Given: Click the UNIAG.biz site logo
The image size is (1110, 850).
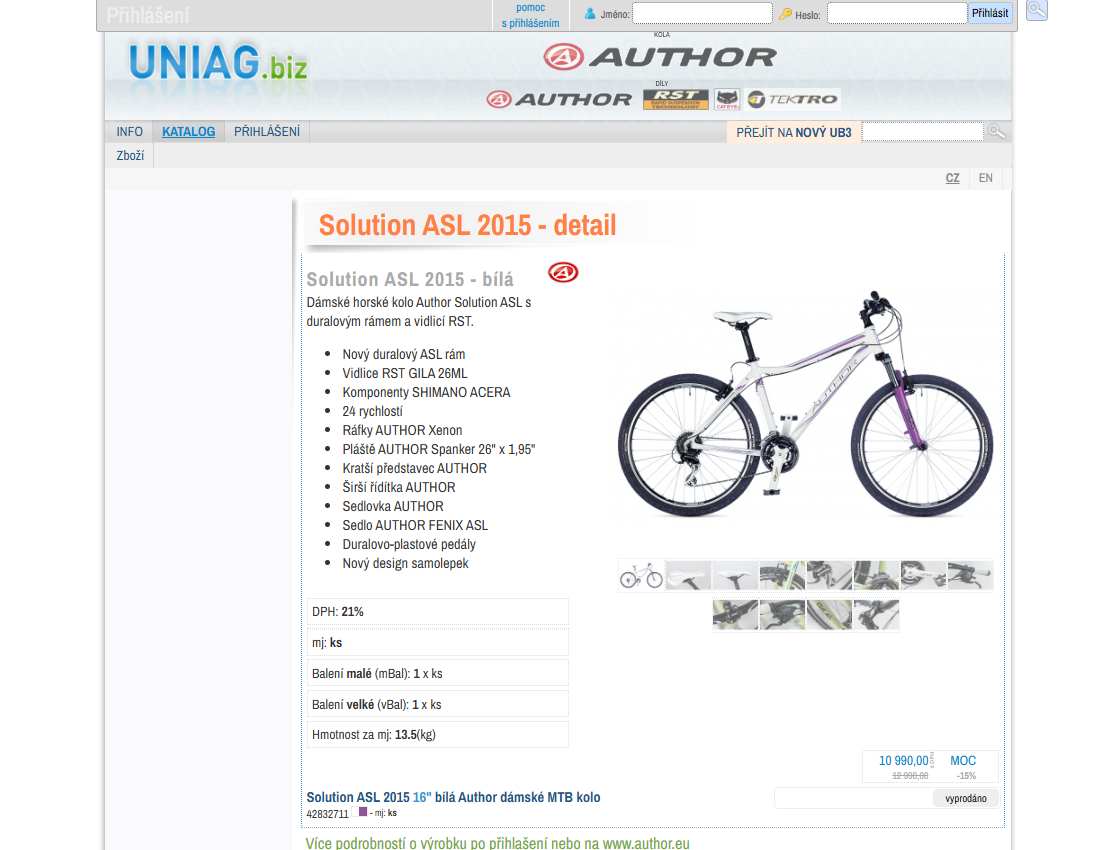Looking at the screenshot, I should (x=218, y=64).
